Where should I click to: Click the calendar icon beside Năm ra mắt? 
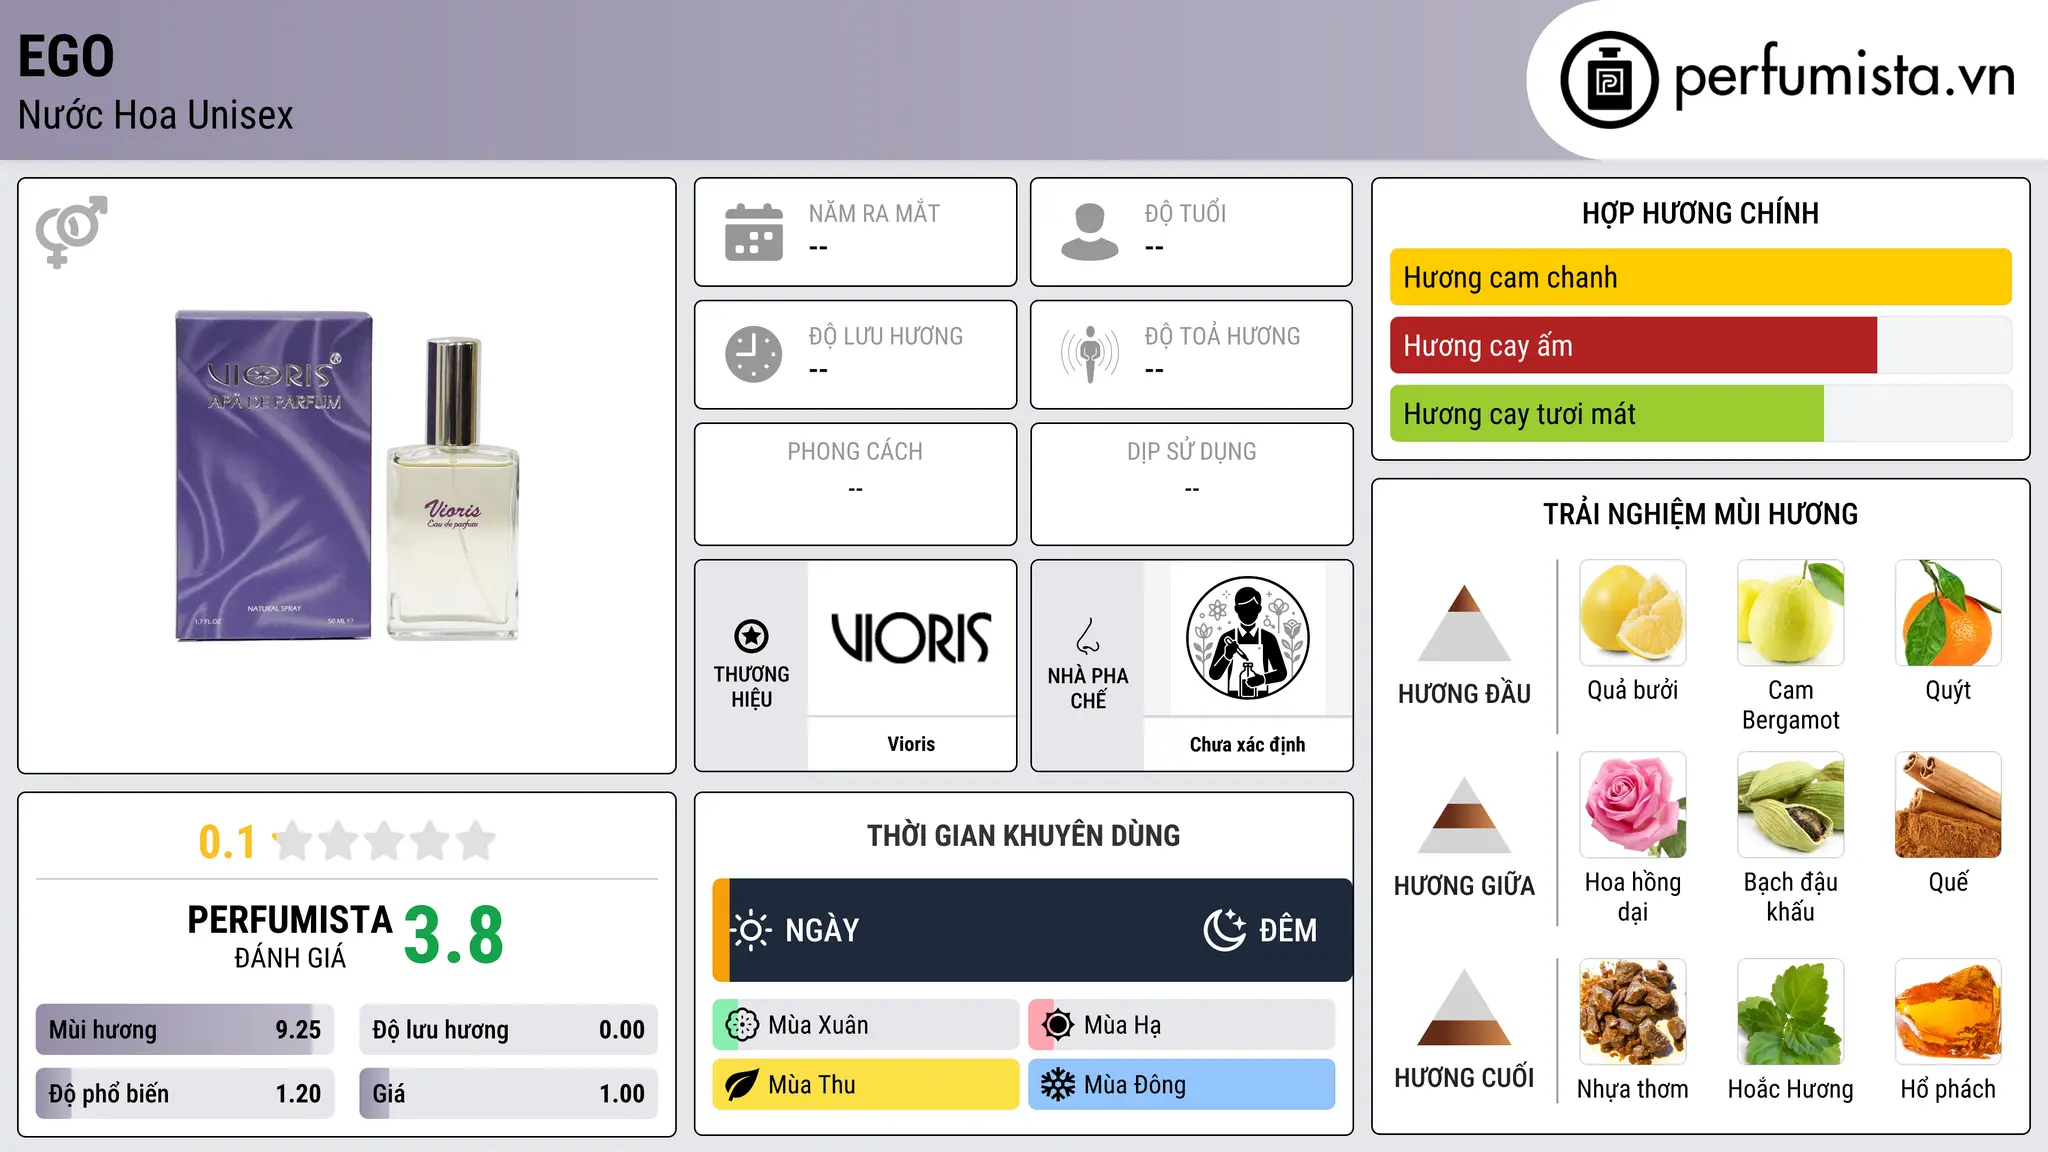pyautogui.click(x=754, y=232)
